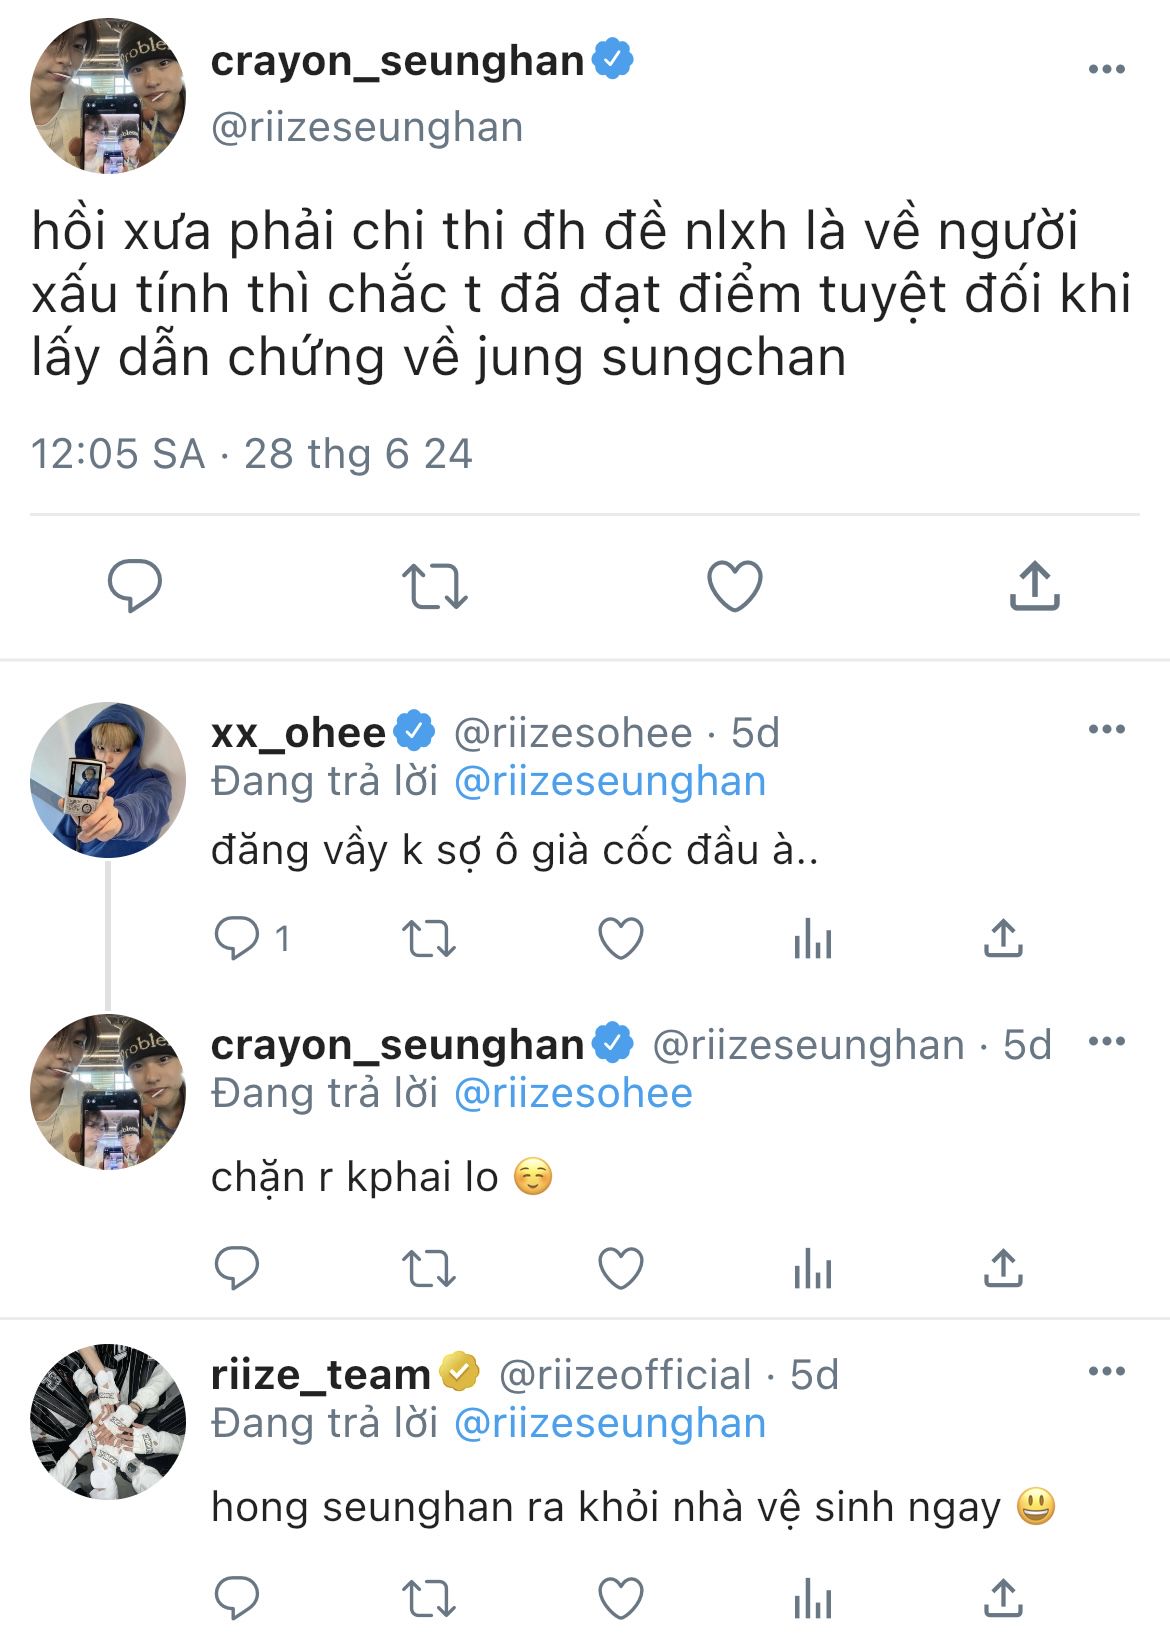Like crayon_seunghan's reply to riizesohee
The height and width of the screenshot is (1639, 1170).
point(621,1269)
